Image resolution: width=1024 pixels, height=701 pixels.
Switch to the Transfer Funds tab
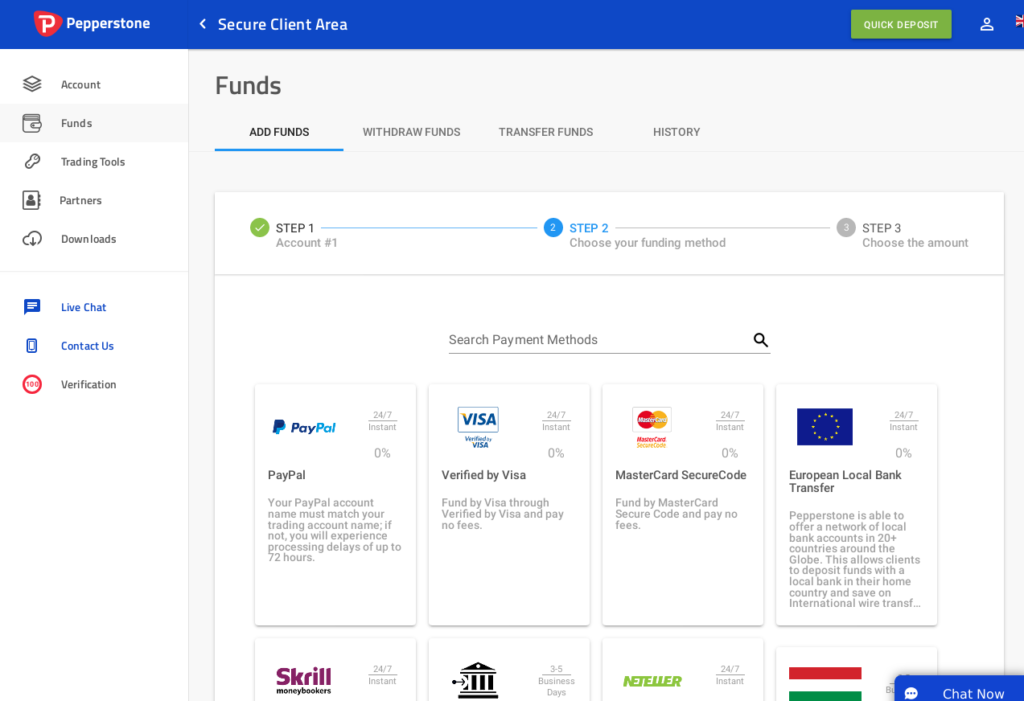pos(546,132)
